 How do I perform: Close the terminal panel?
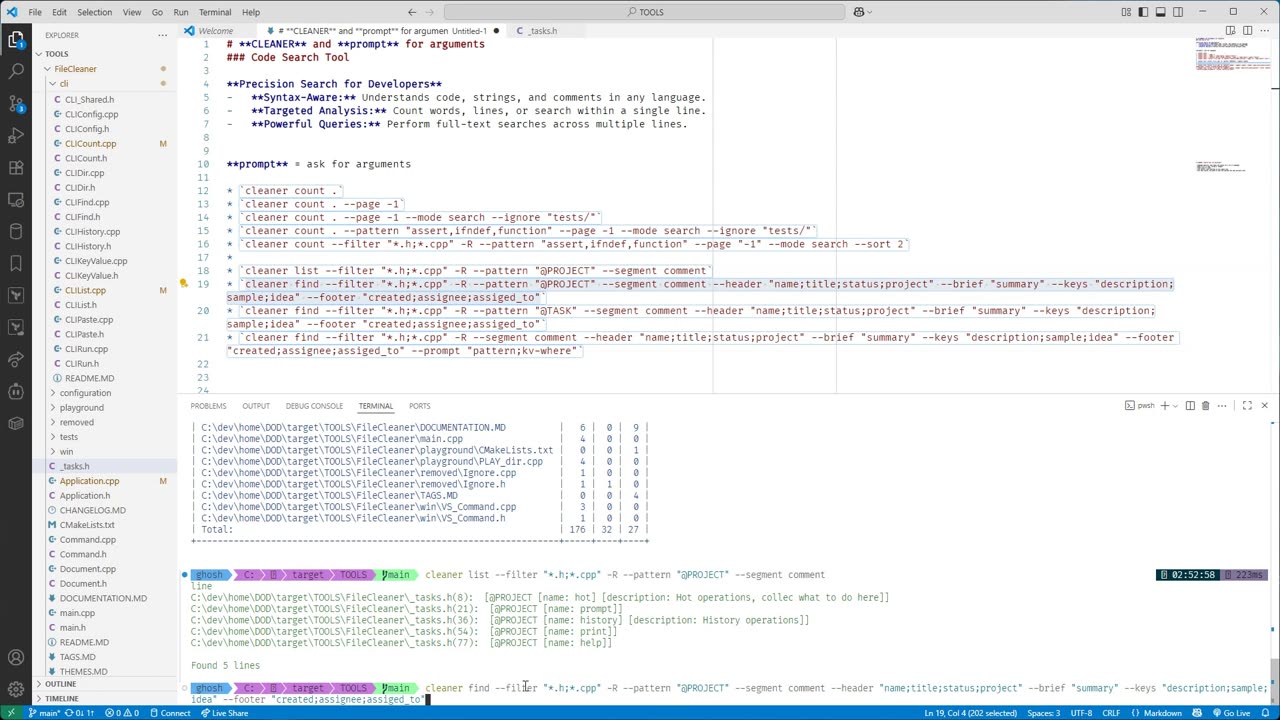(1264, 406)
